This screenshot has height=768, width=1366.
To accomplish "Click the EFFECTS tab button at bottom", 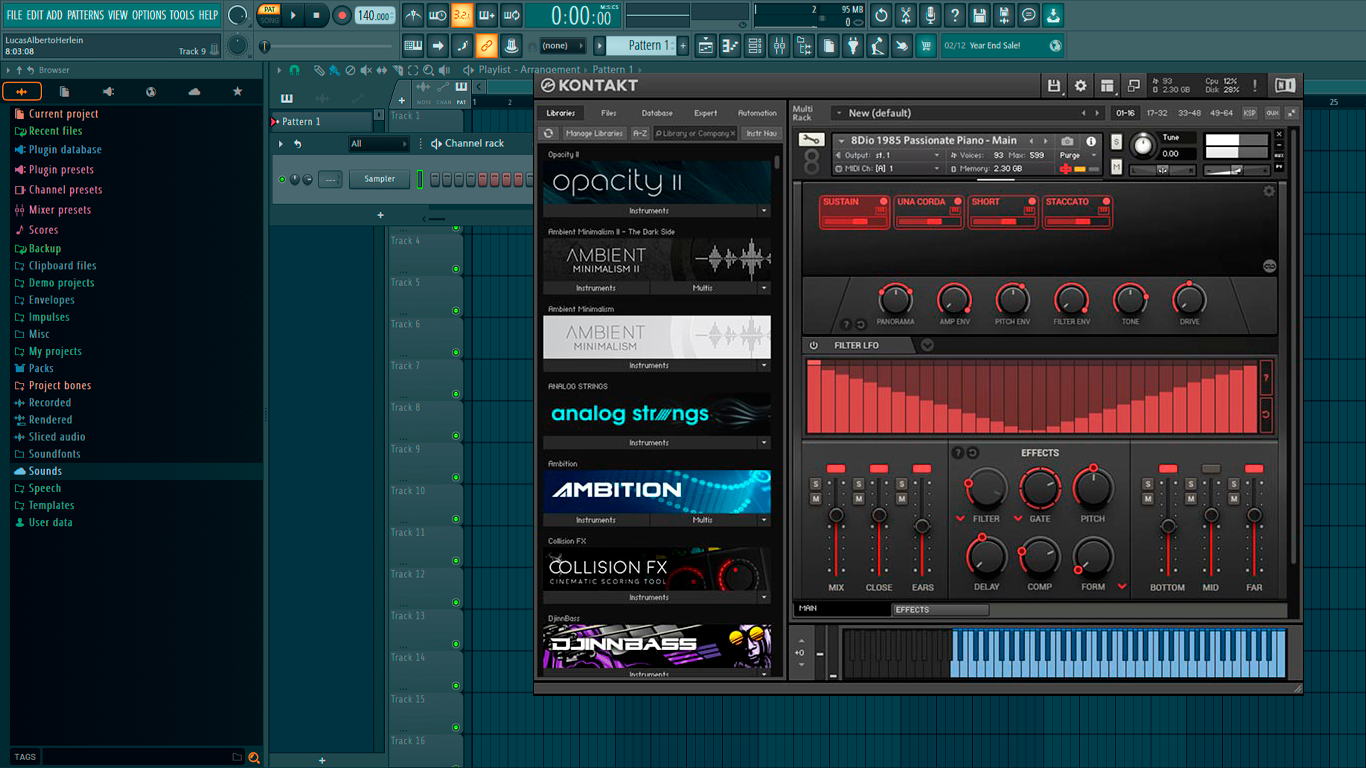I will point(939,610).
